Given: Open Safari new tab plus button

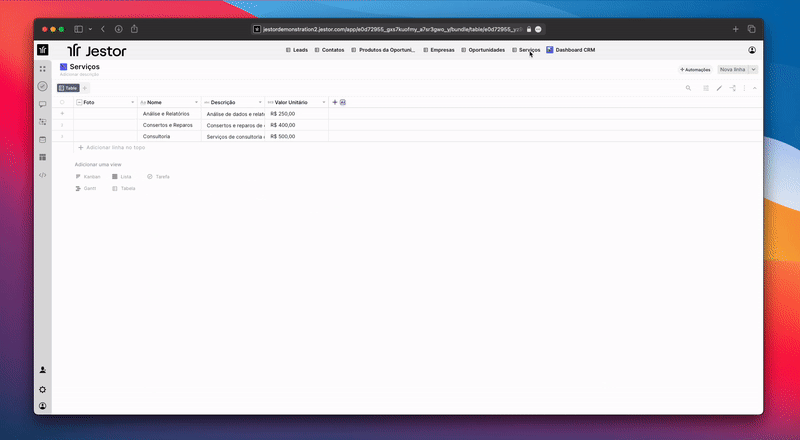Looking at the screenshot, I should click(736, 29).
